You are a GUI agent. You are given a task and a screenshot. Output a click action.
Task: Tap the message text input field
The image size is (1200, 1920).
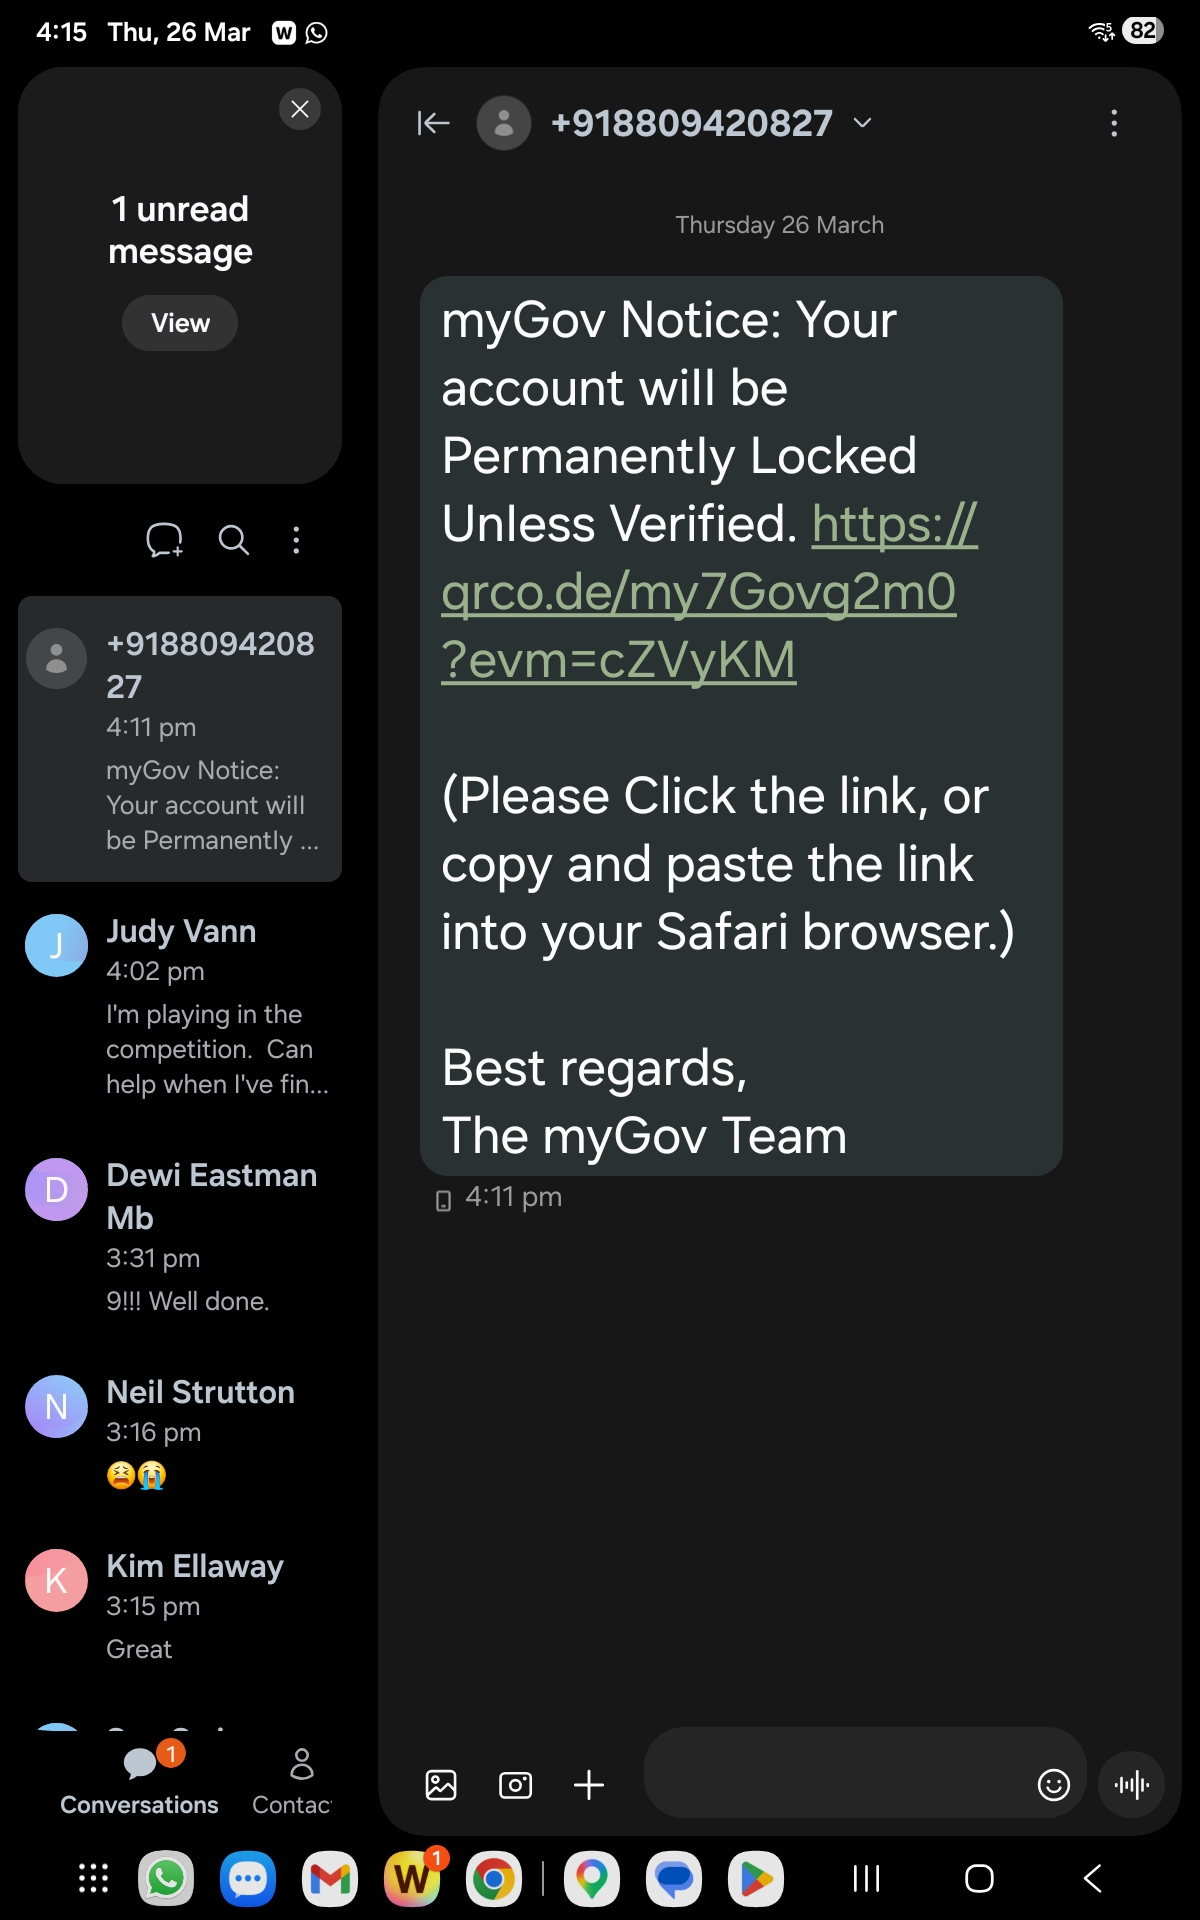[x=835, y=1785]
